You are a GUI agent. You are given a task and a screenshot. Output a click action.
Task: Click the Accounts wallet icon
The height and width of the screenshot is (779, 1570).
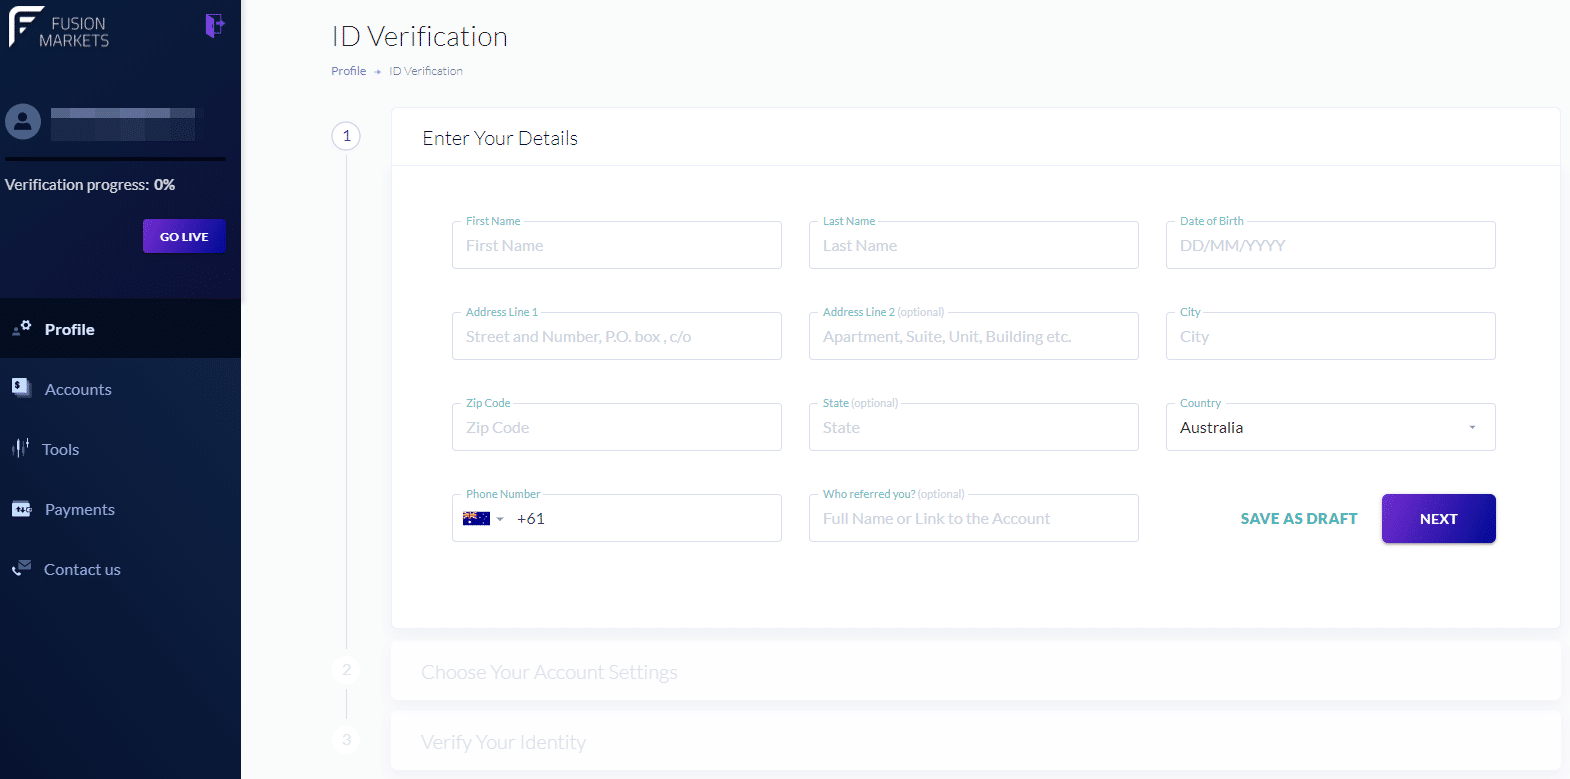(x=21, y=388)
